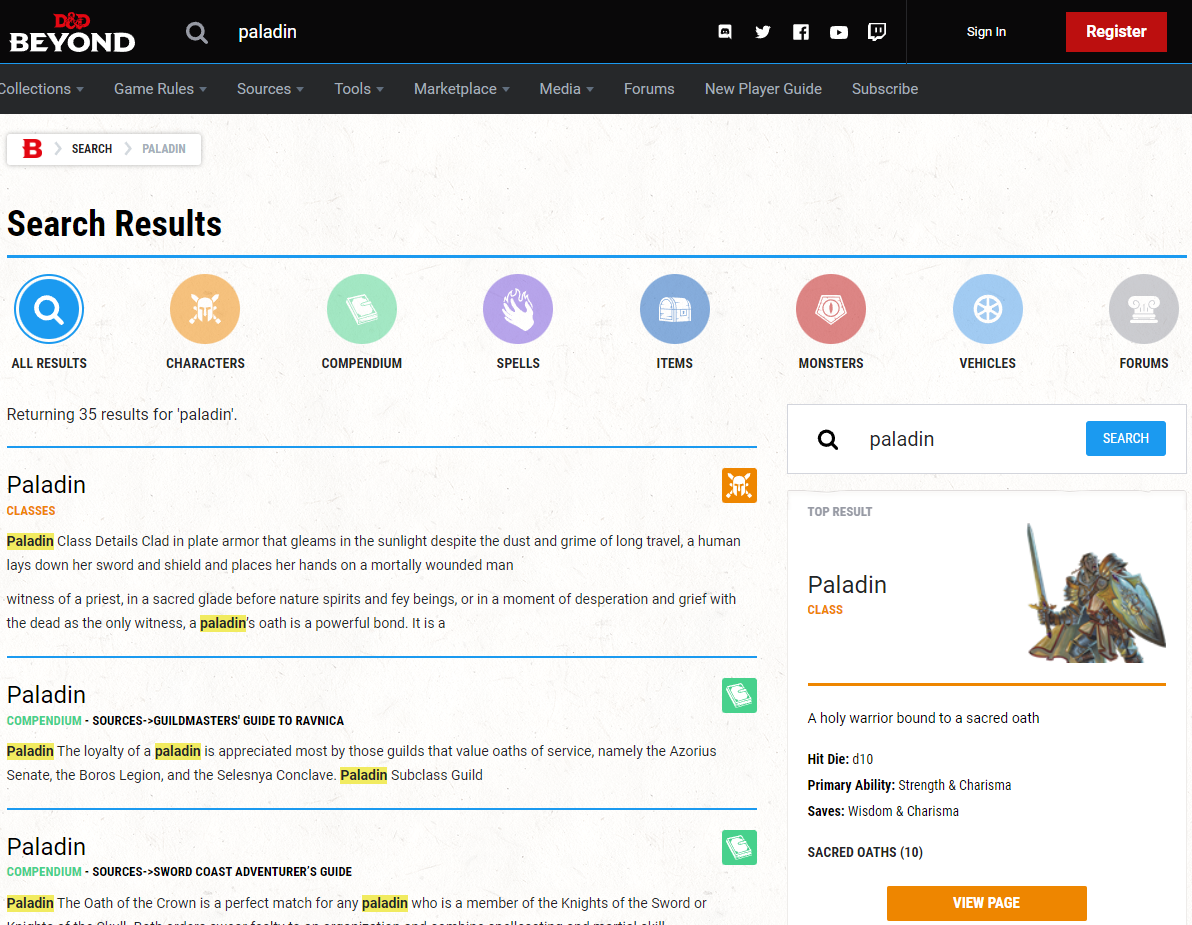This screenshot has width=1192, height=925.
Task: Expand the Game Rules dropdown
Action: click(160, 89)
